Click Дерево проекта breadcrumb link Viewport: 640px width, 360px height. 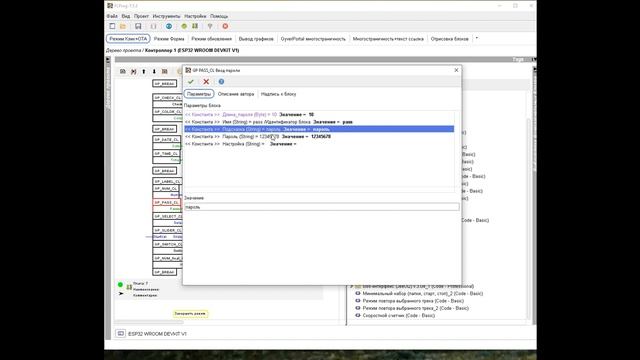(123, 50)
